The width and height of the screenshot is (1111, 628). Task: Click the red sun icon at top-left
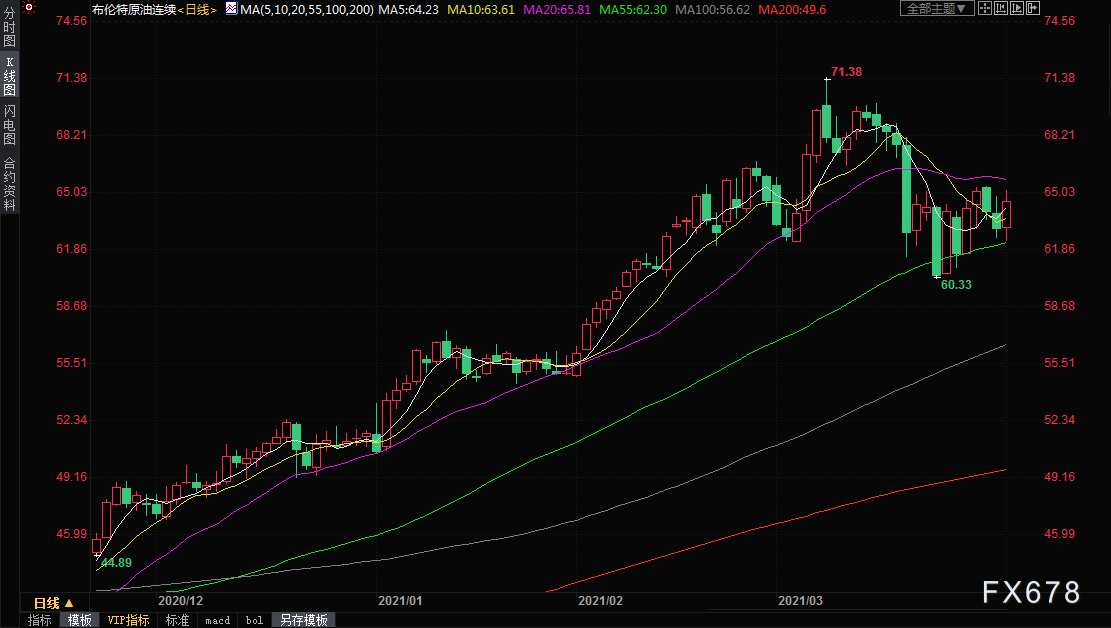[28, 9]
